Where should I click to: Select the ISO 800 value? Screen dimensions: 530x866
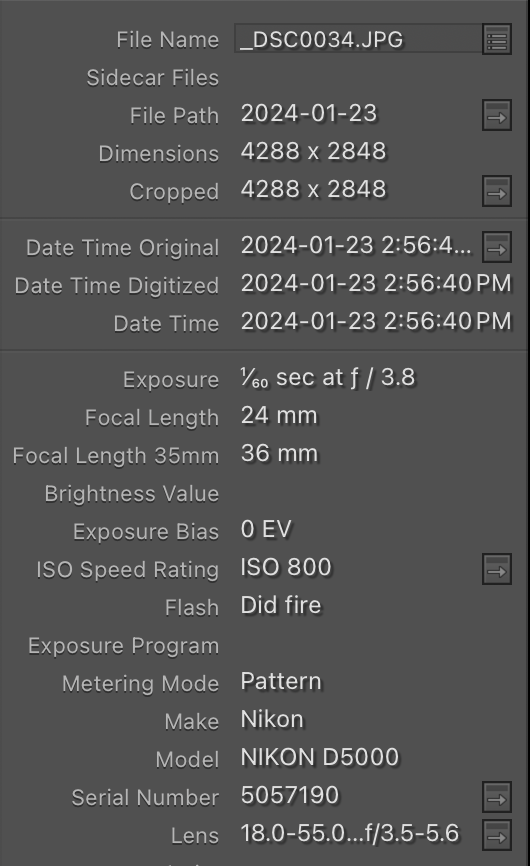[x=286, y=567]
